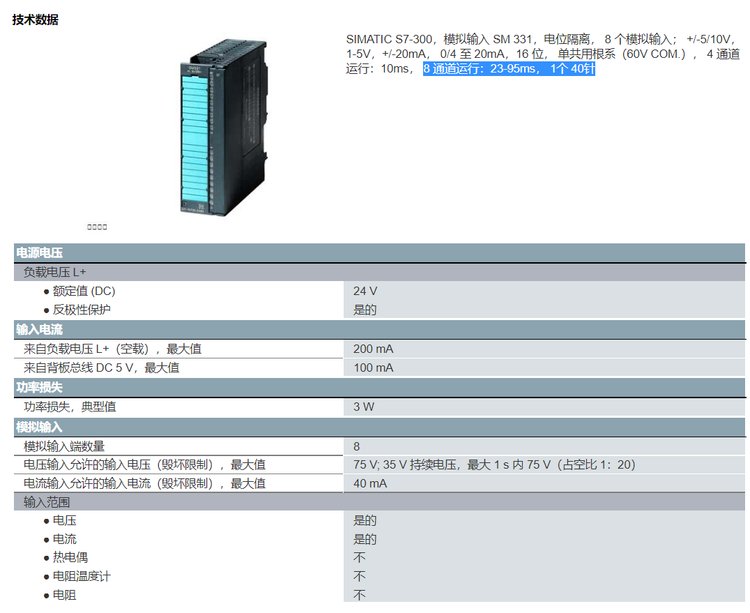Click the 40 mA current limit value
The height and width of the screenshot is (613, 750).
(370, 484)
